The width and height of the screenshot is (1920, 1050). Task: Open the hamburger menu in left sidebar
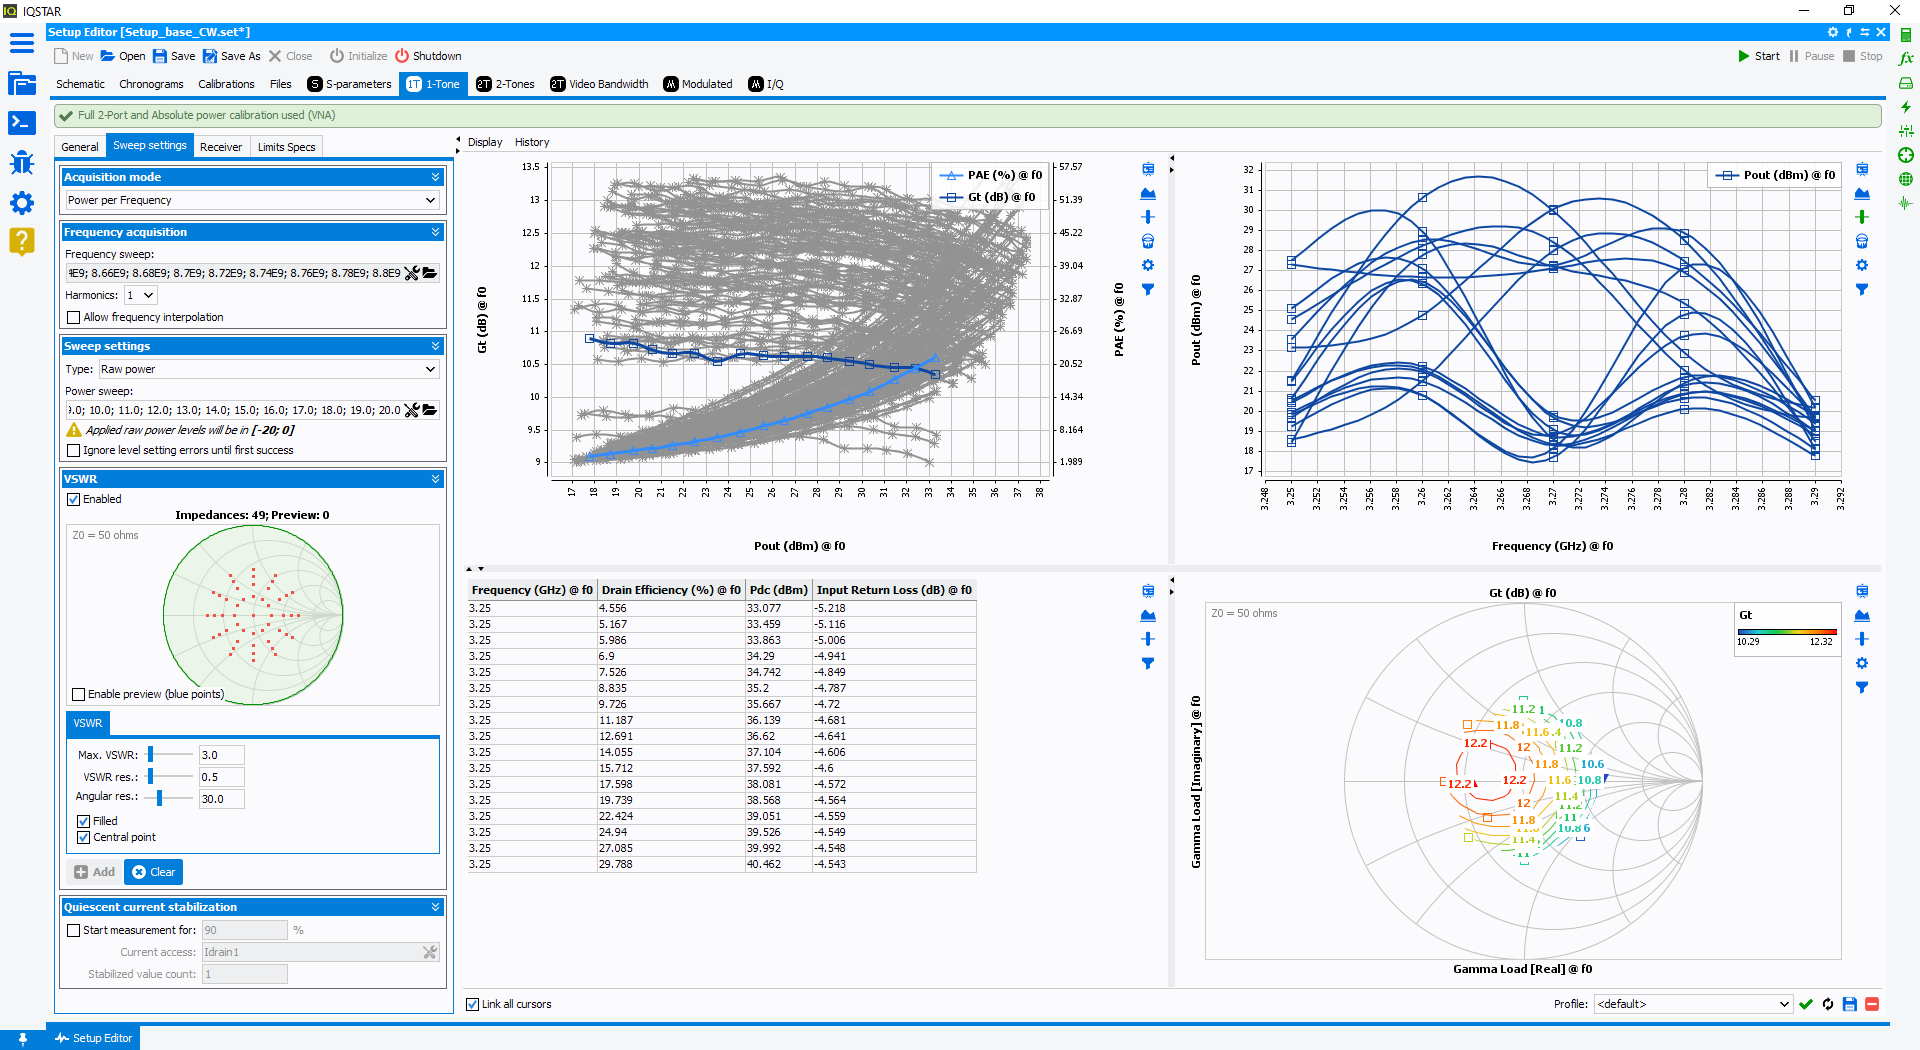pyautogui.click(x=21, y=43)
